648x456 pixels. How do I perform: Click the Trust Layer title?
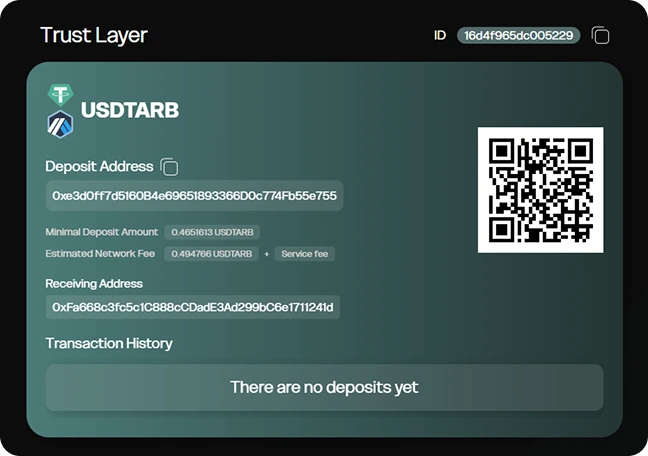point(94,35)
